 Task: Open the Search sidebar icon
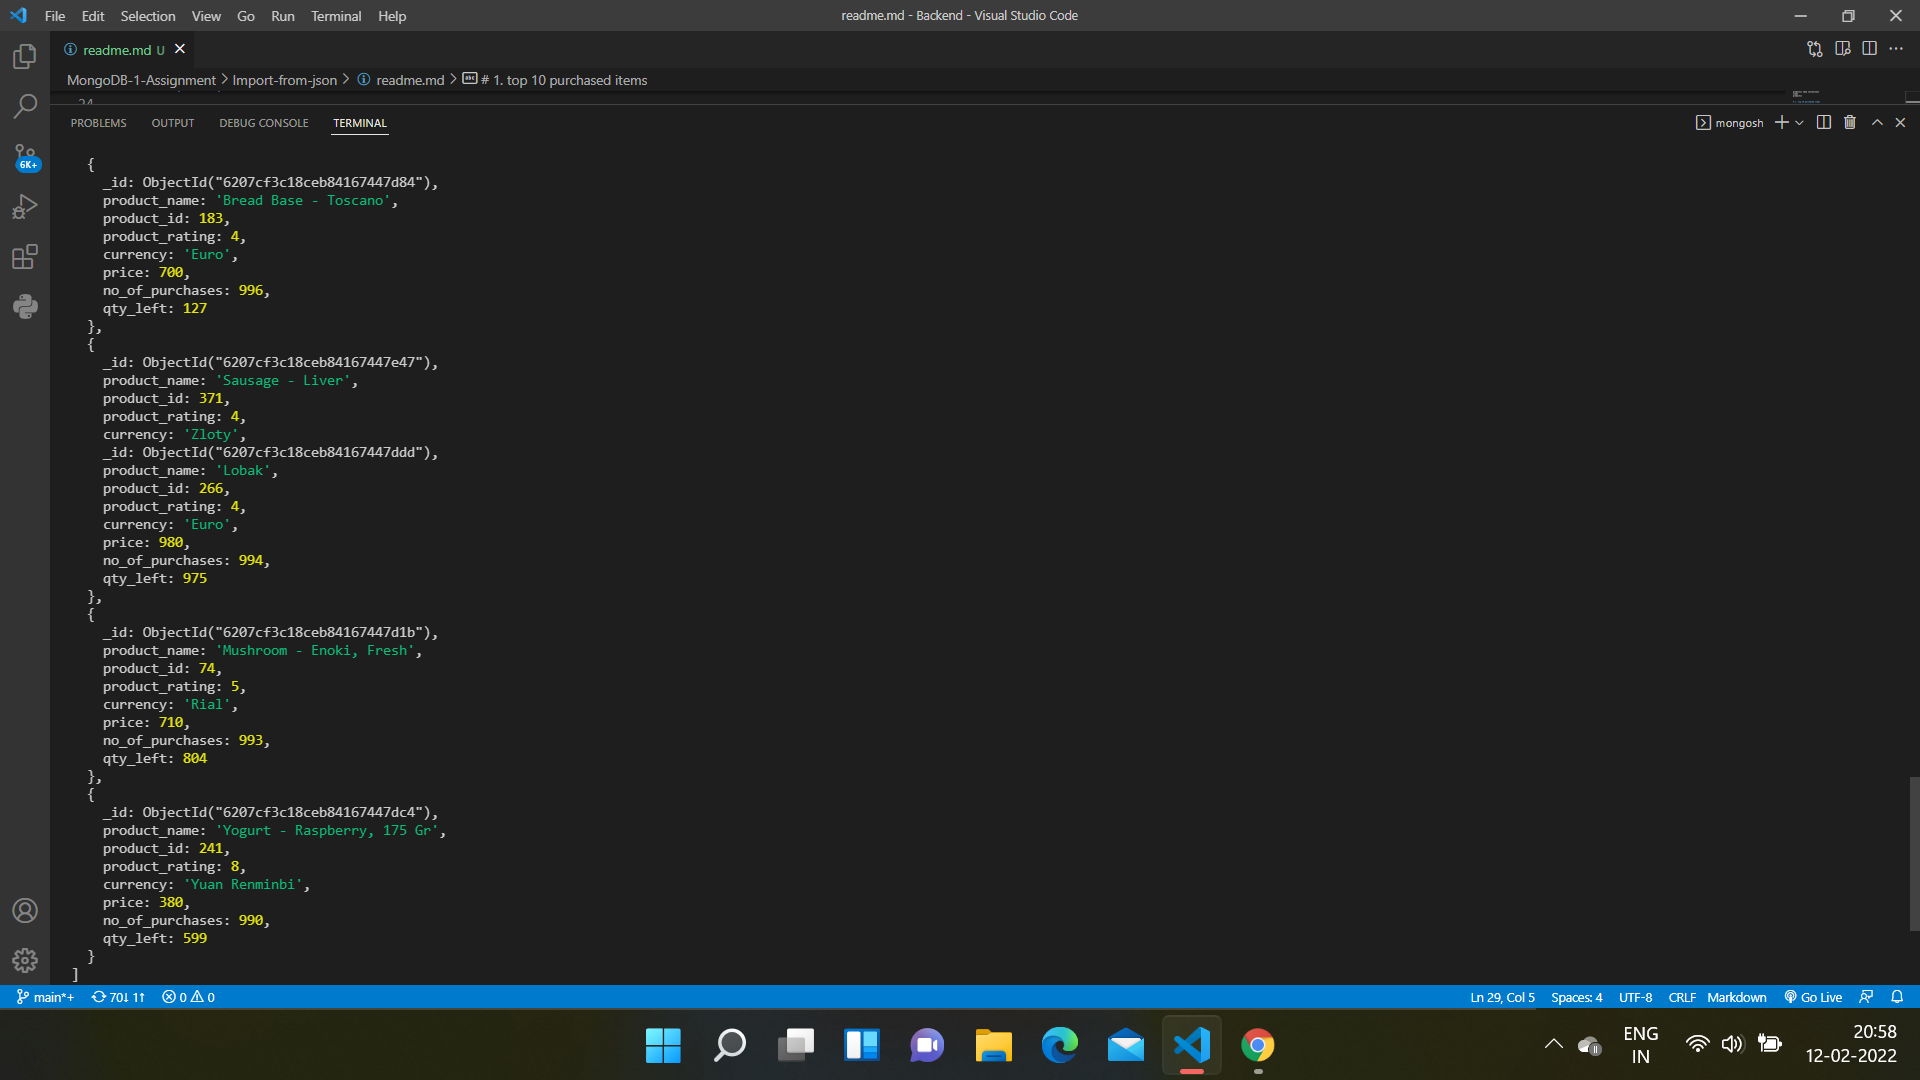coord(24,106)
